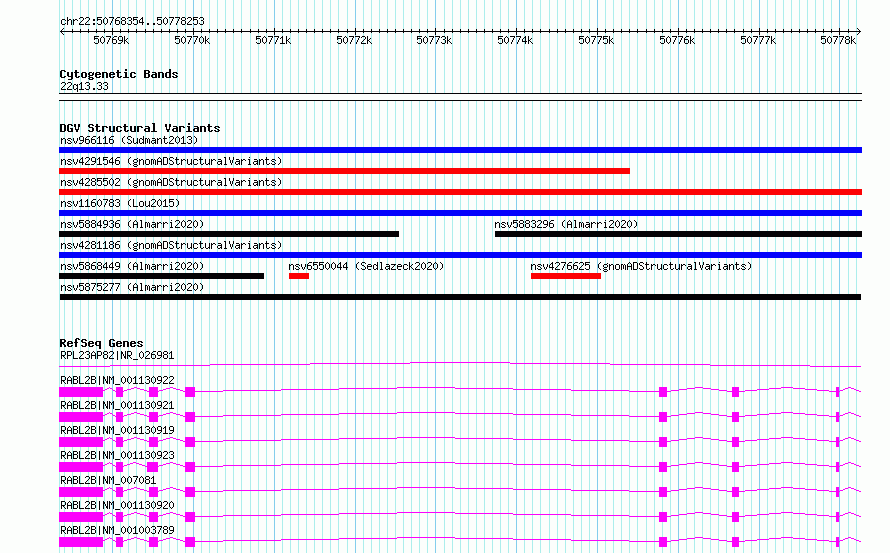Open RABL2B|NM_001130919 transcript label

117,430
